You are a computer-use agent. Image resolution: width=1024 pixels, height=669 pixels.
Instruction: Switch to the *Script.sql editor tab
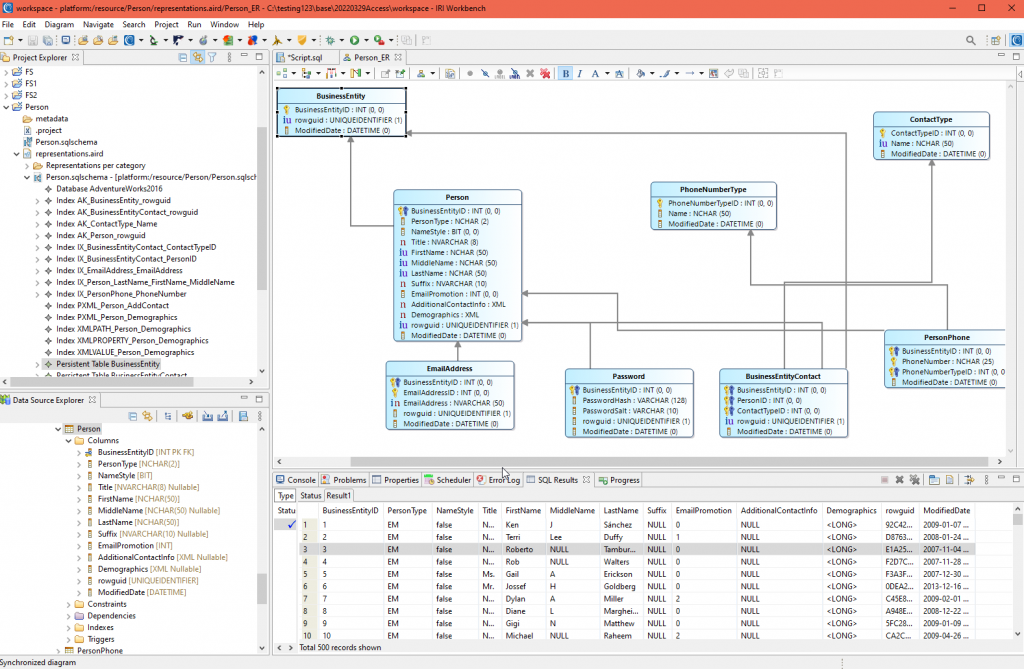point(304,57)
